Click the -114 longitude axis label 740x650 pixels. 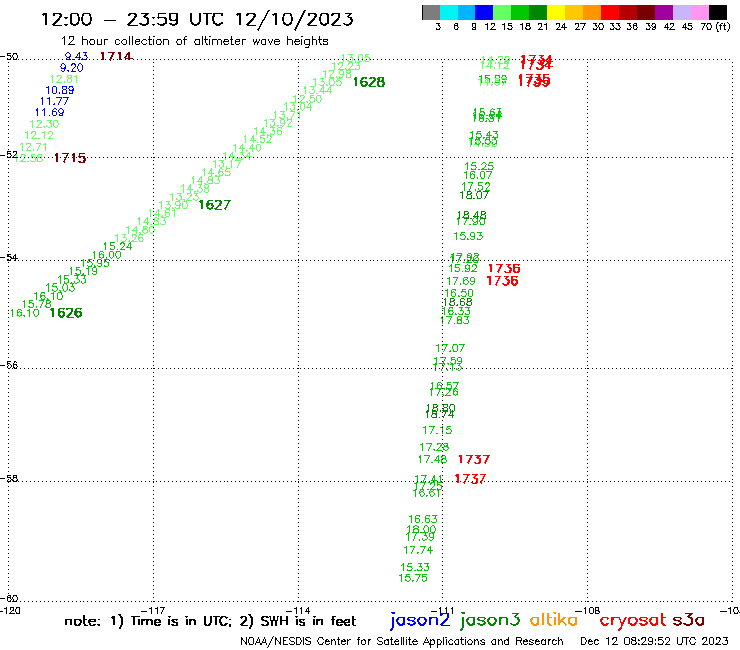click(298, 611)
